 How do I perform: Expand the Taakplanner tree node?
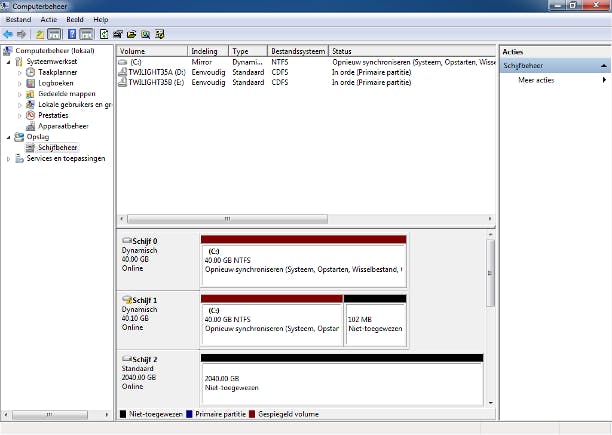click(20, 73)
